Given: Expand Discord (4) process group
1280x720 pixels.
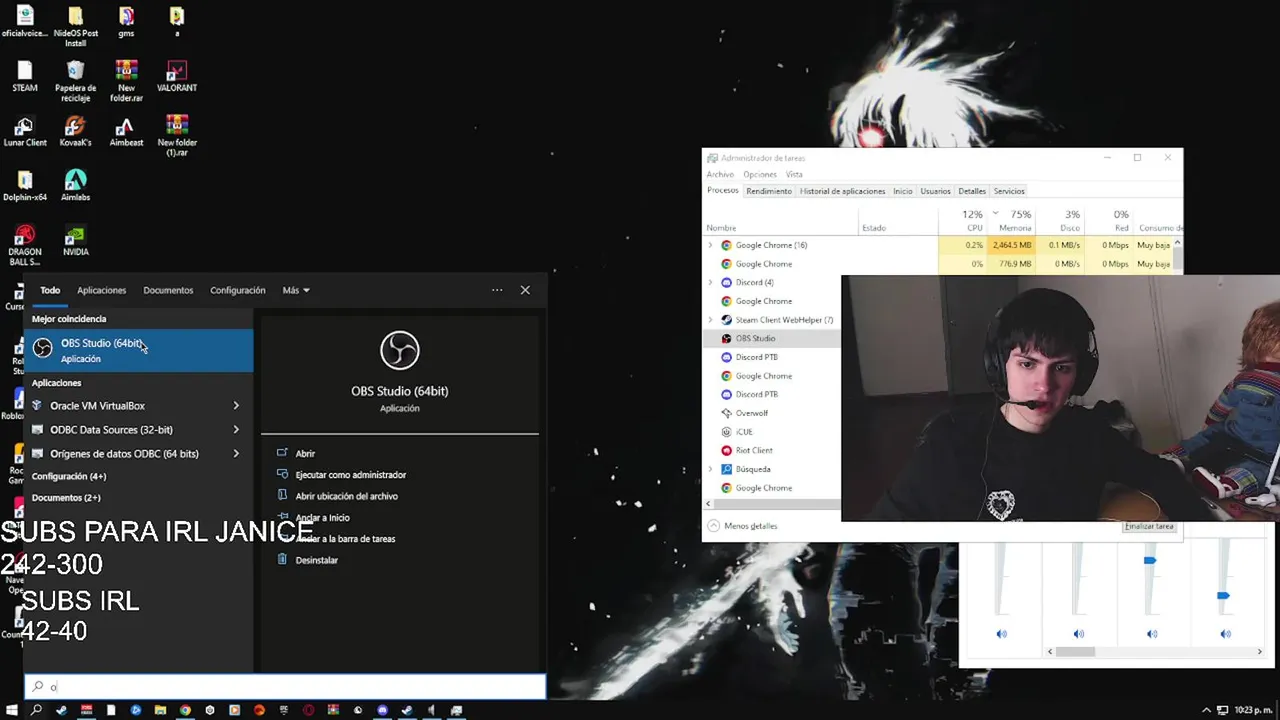Looking at the screenshot, I should click(x=711, y=282).
